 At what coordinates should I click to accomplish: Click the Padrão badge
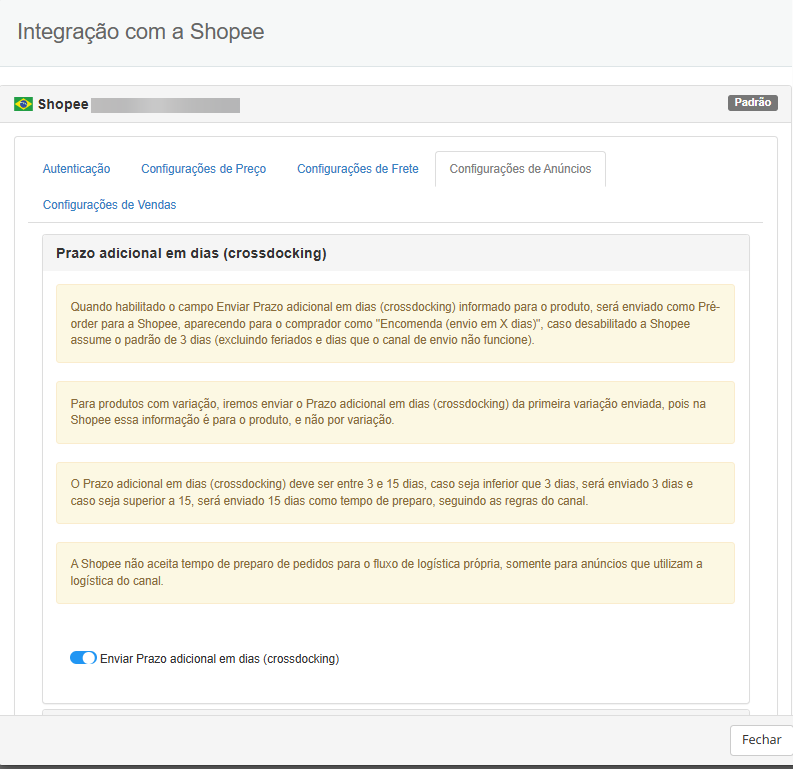[753, 103]
